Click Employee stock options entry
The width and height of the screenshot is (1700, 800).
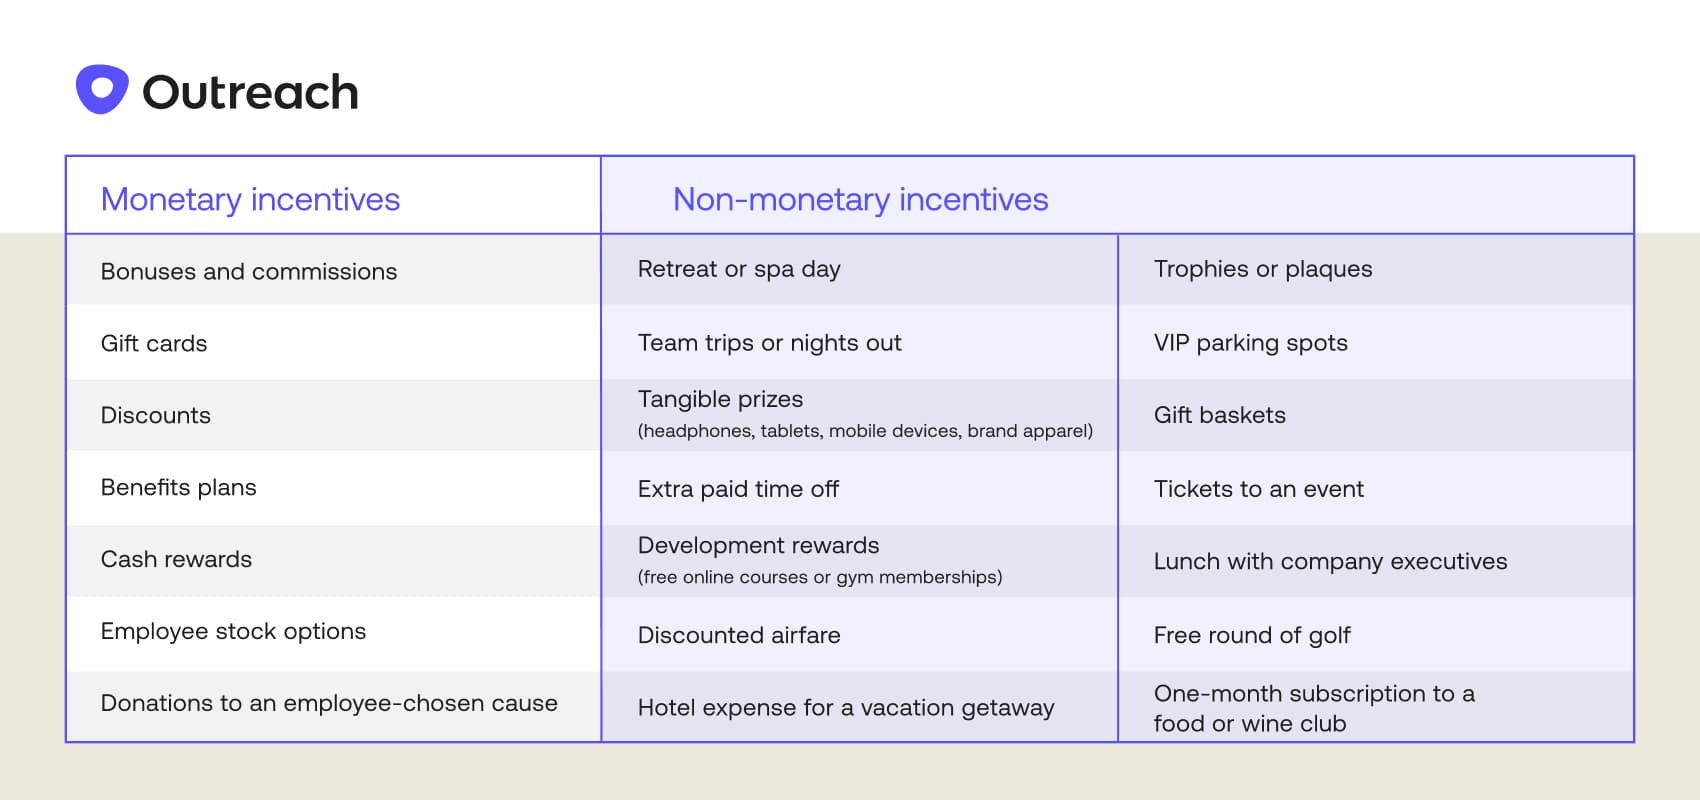[233, 631]
